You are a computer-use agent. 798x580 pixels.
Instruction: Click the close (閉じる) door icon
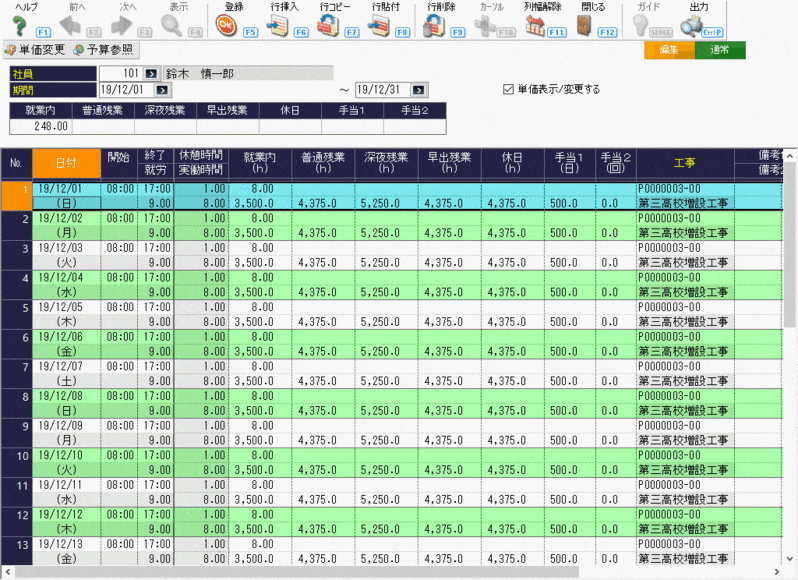tap(584, 26)
